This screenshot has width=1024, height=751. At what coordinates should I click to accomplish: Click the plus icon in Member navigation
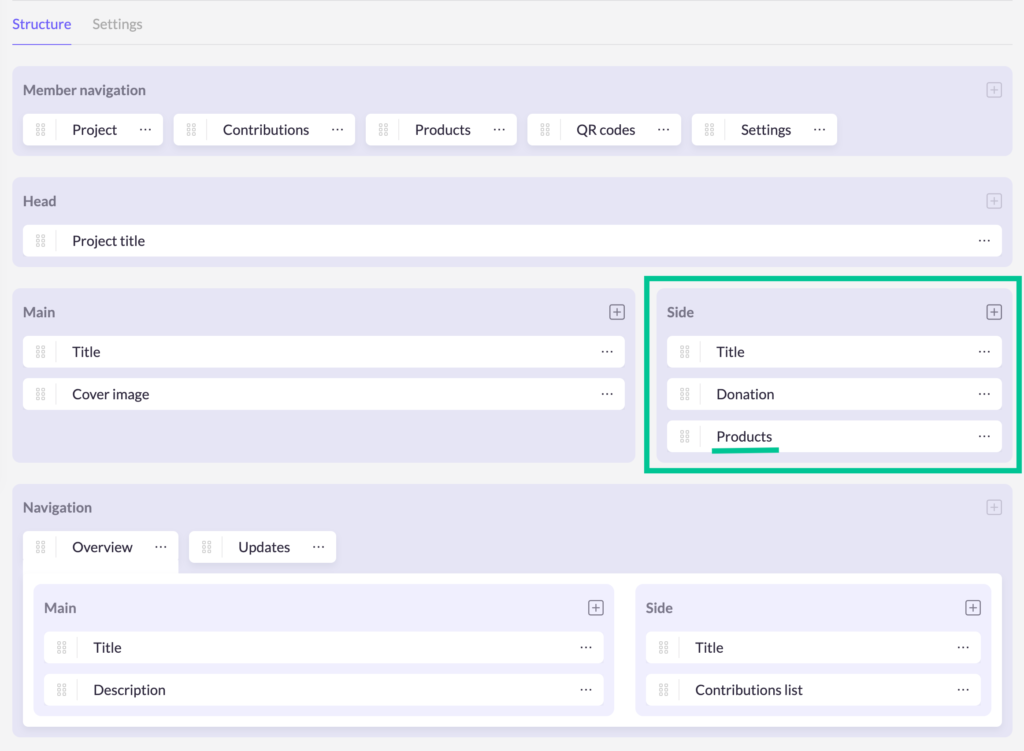(993, 90)
